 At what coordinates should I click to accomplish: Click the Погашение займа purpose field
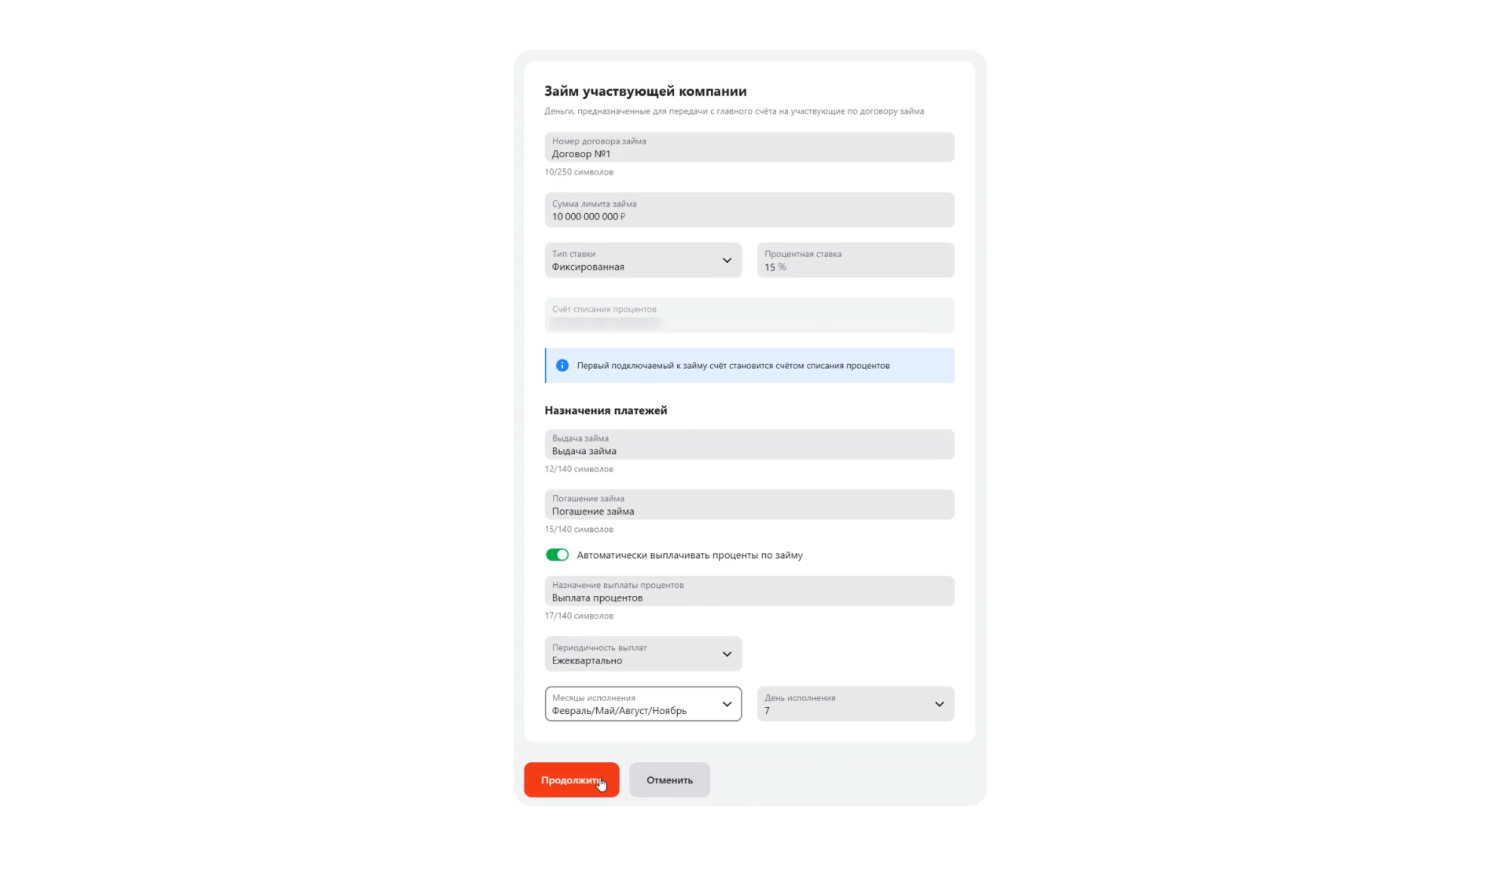(x=749, y=504)
